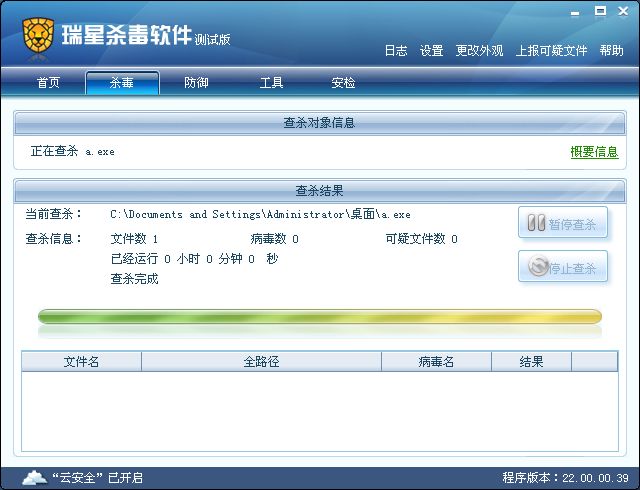
Task: Click the 已经运行 elapsed time text
Action: tap(194, 258)
